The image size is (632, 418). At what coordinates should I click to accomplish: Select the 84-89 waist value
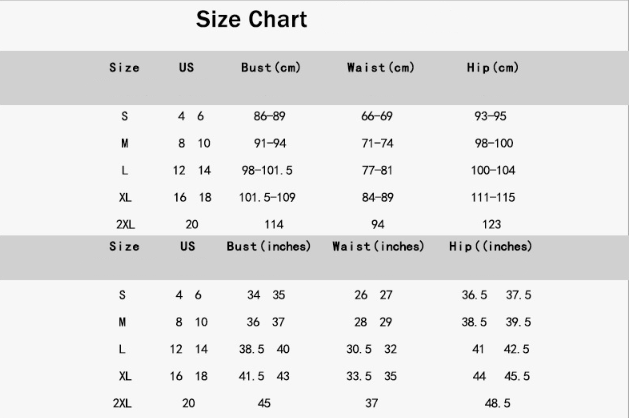(x=377, y=198)
